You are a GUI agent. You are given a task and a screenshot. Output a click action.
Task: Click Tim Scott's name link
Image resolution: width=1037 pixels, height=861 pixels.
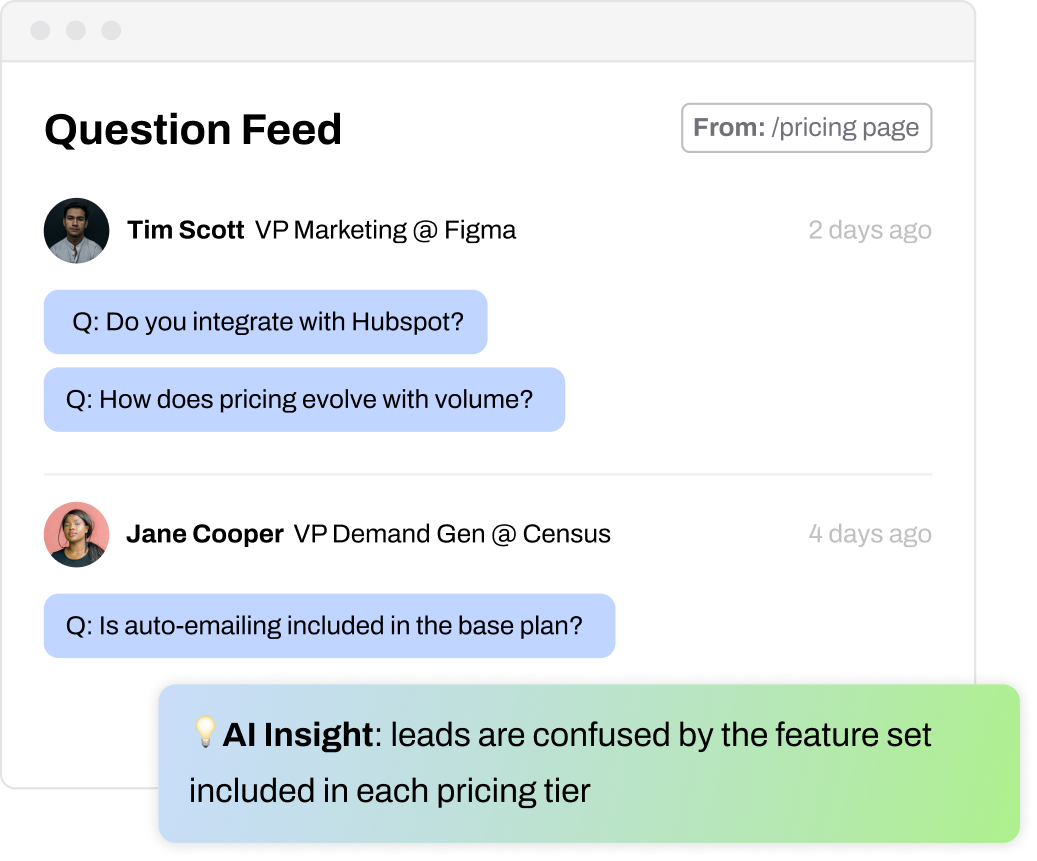pos(185,230)
